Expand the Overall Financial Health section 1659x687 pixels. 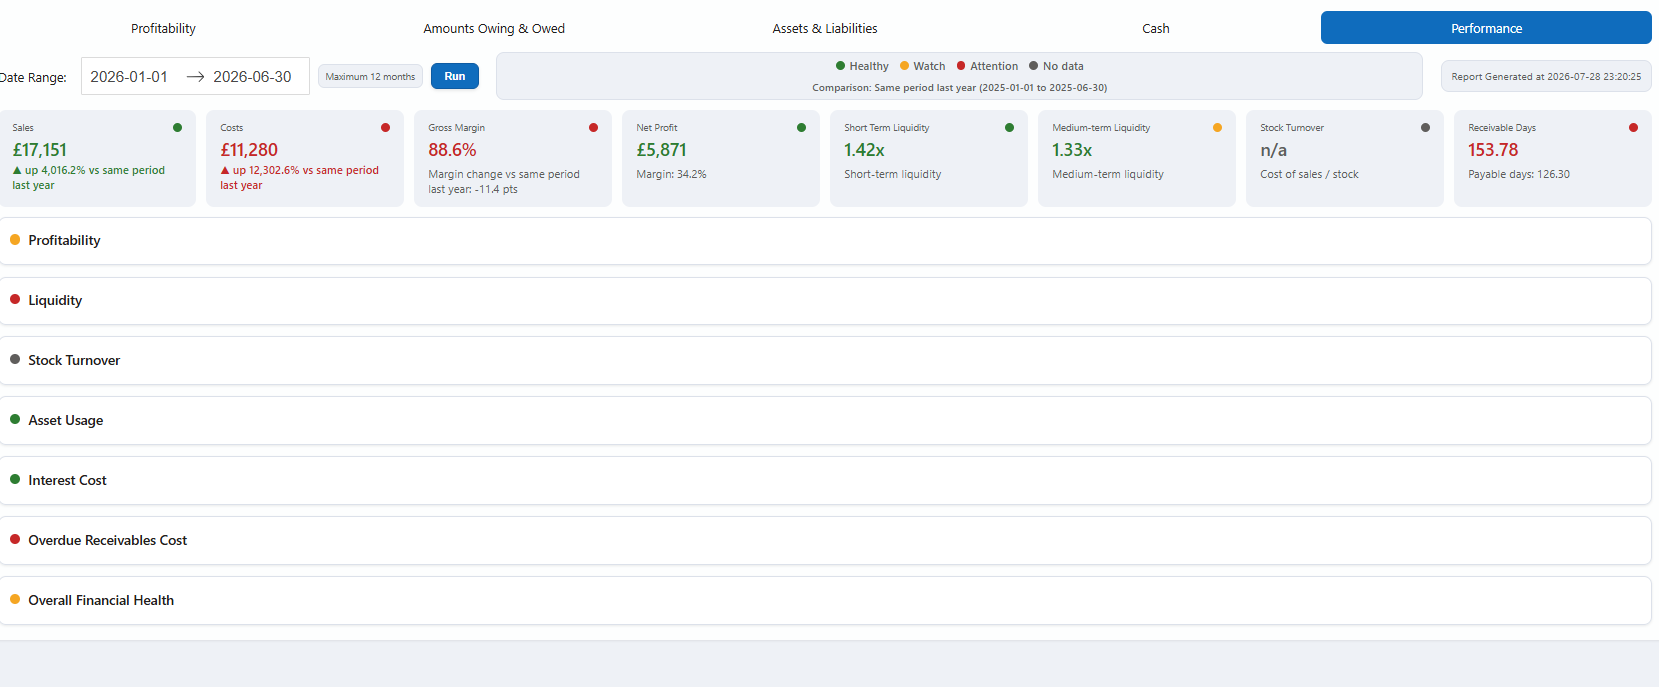pyautogui.click(x=825, y=601)
